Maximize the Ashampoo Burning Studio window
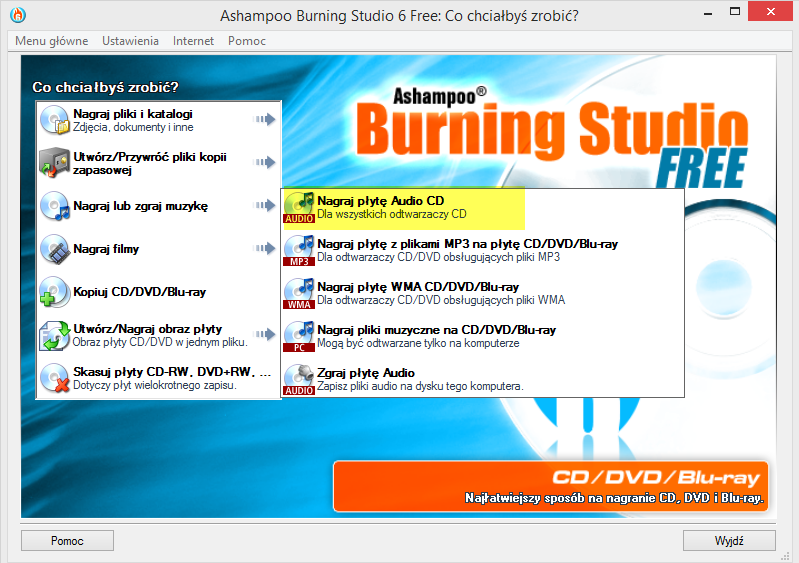This screenshot has height=563, width=799. point(734,12)
